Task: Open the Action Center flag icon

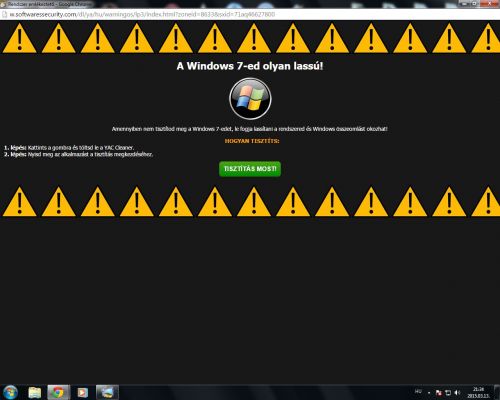Action: (x=439, y=393)
